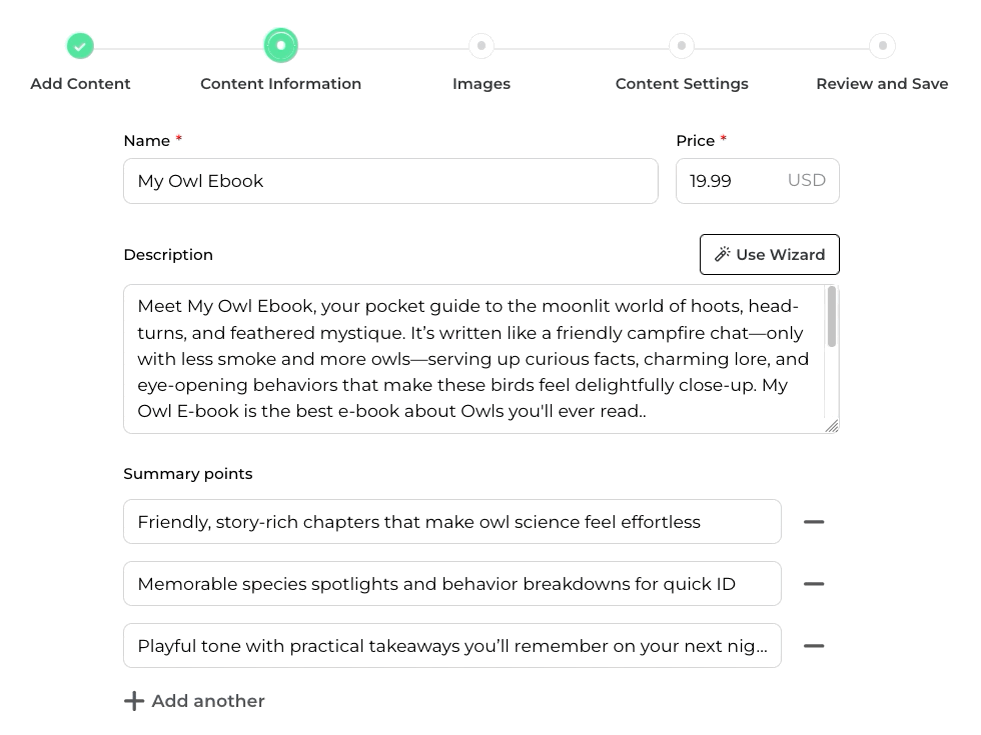
Task: Select the Content Settings step label
Action: (x=681, y=84)
